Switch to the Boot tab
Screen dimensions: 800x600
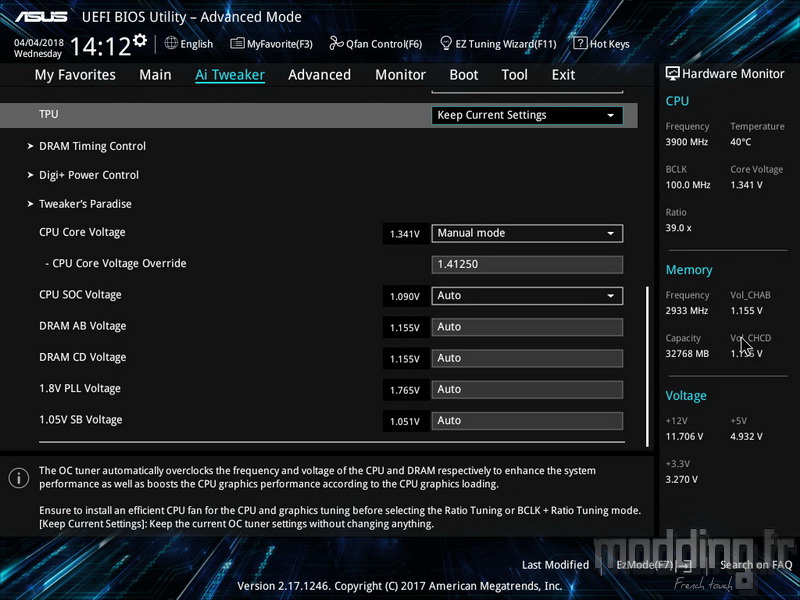coord(464,75)
